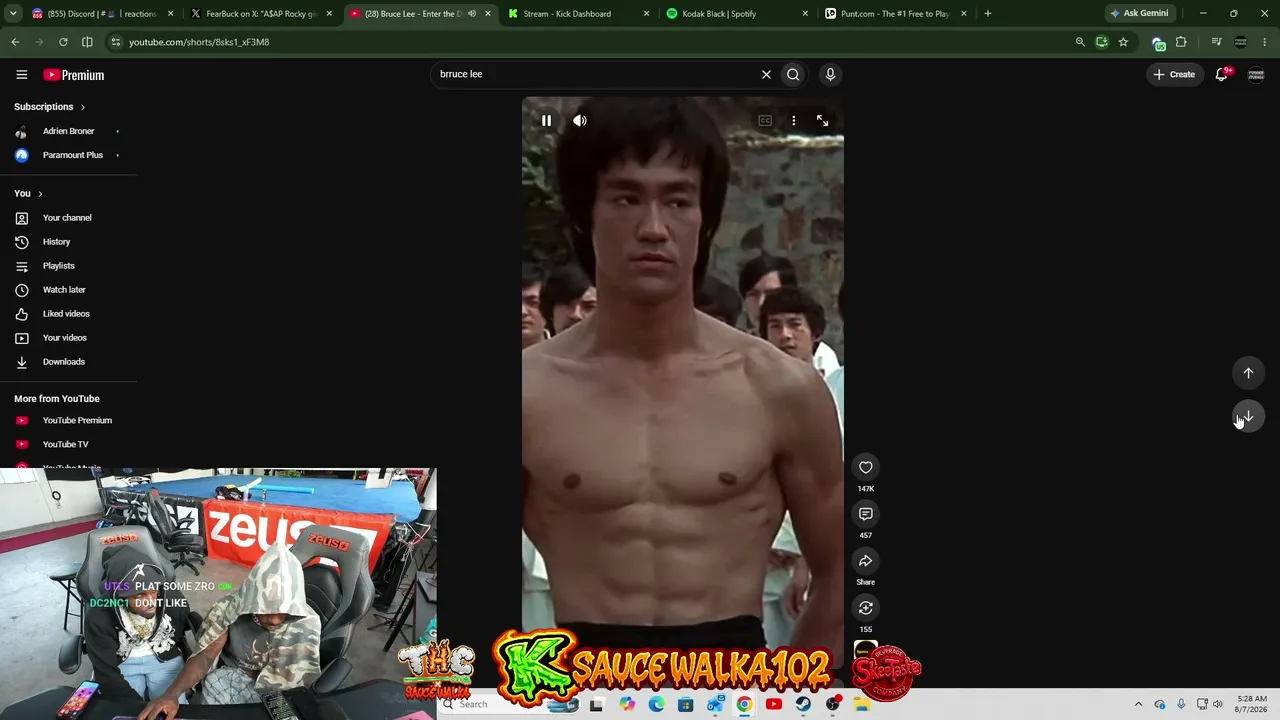Viewport: 1280px width, 720px height.
Task: Mute the Short's volume
Action: 580,120
